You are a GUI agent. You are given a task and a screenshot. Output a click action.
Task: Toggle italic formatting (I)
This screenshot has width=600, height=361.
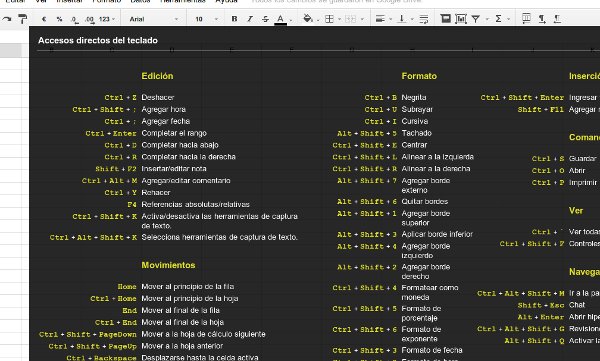point(250,19)
